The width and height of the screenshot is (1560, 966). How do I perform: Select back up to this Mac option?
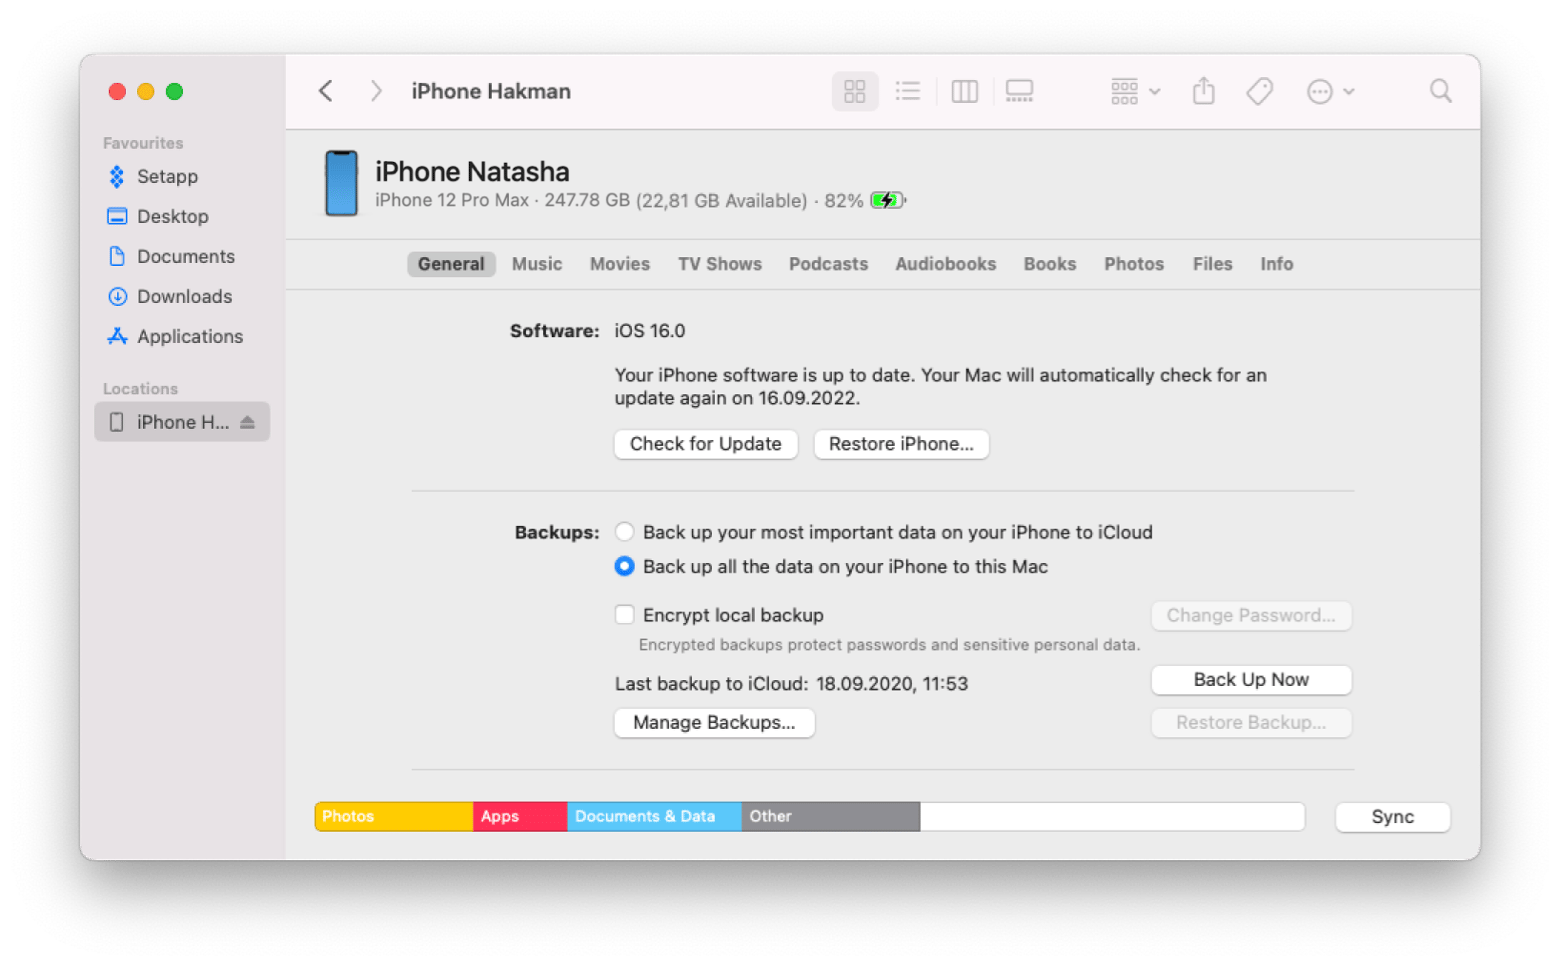(x=624, y=566)
